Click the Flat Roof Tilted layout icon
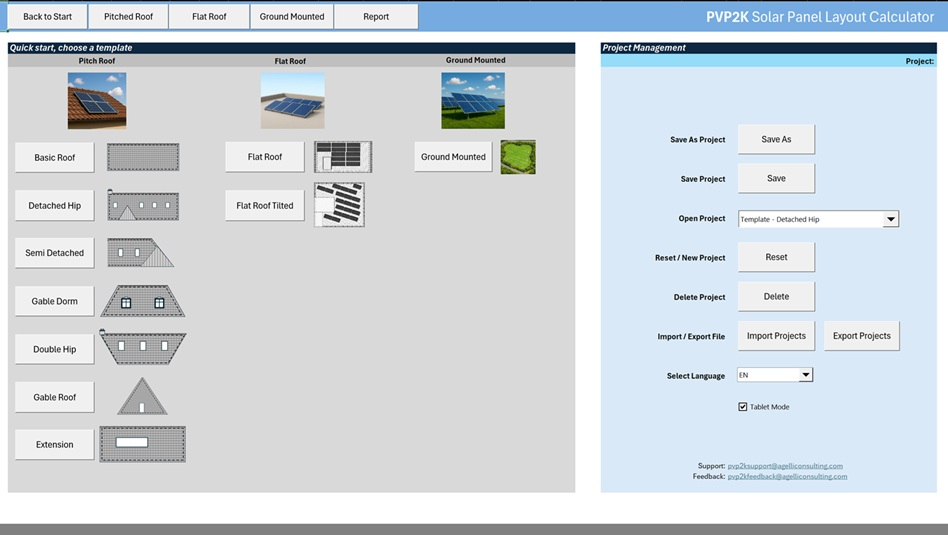 (339, 205)
